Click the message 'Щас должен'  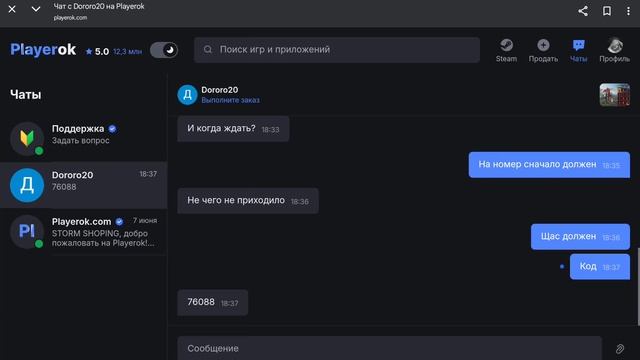(580, 237)
